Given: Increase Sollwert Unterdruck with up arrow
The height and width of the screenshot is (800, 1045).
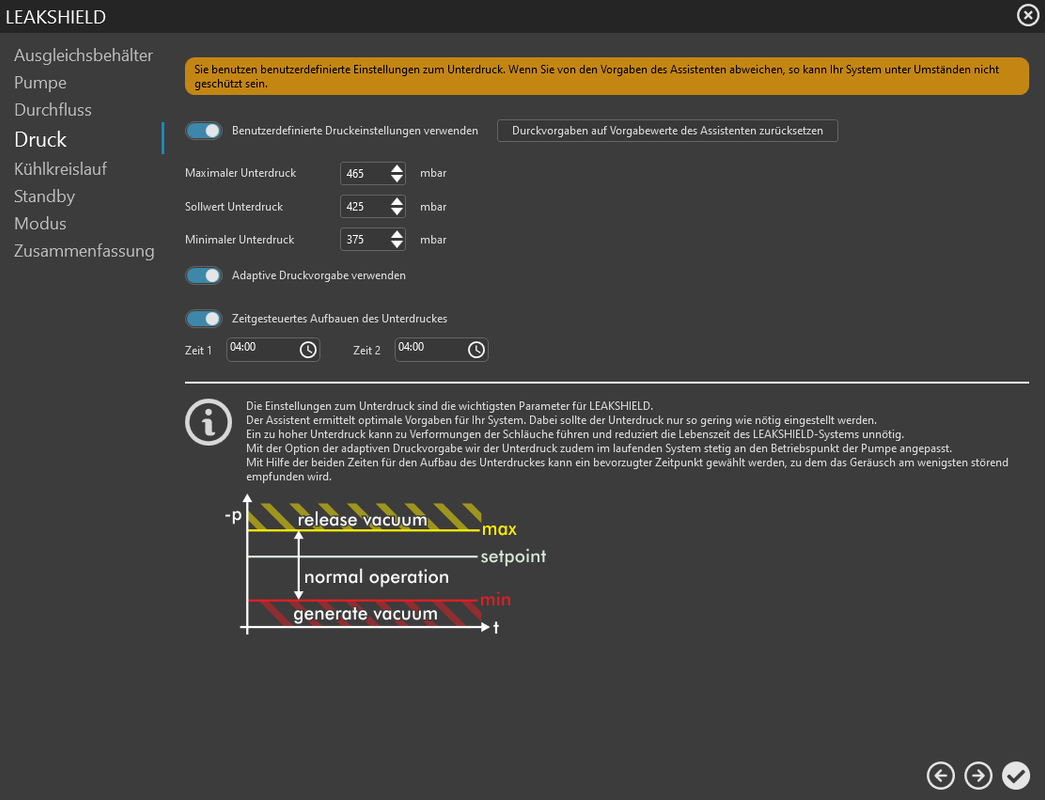Looking at the screenshot, I should 397,201.
